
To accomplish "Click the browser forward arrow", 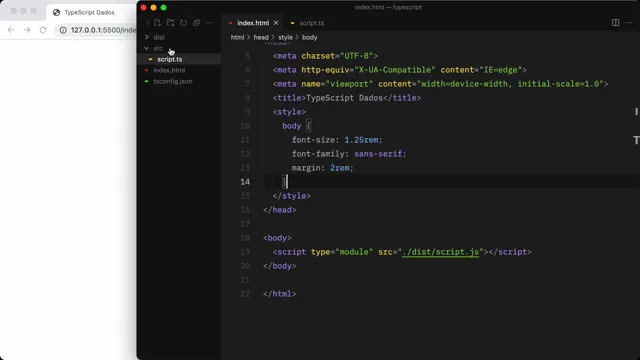I will pos(27,30).
